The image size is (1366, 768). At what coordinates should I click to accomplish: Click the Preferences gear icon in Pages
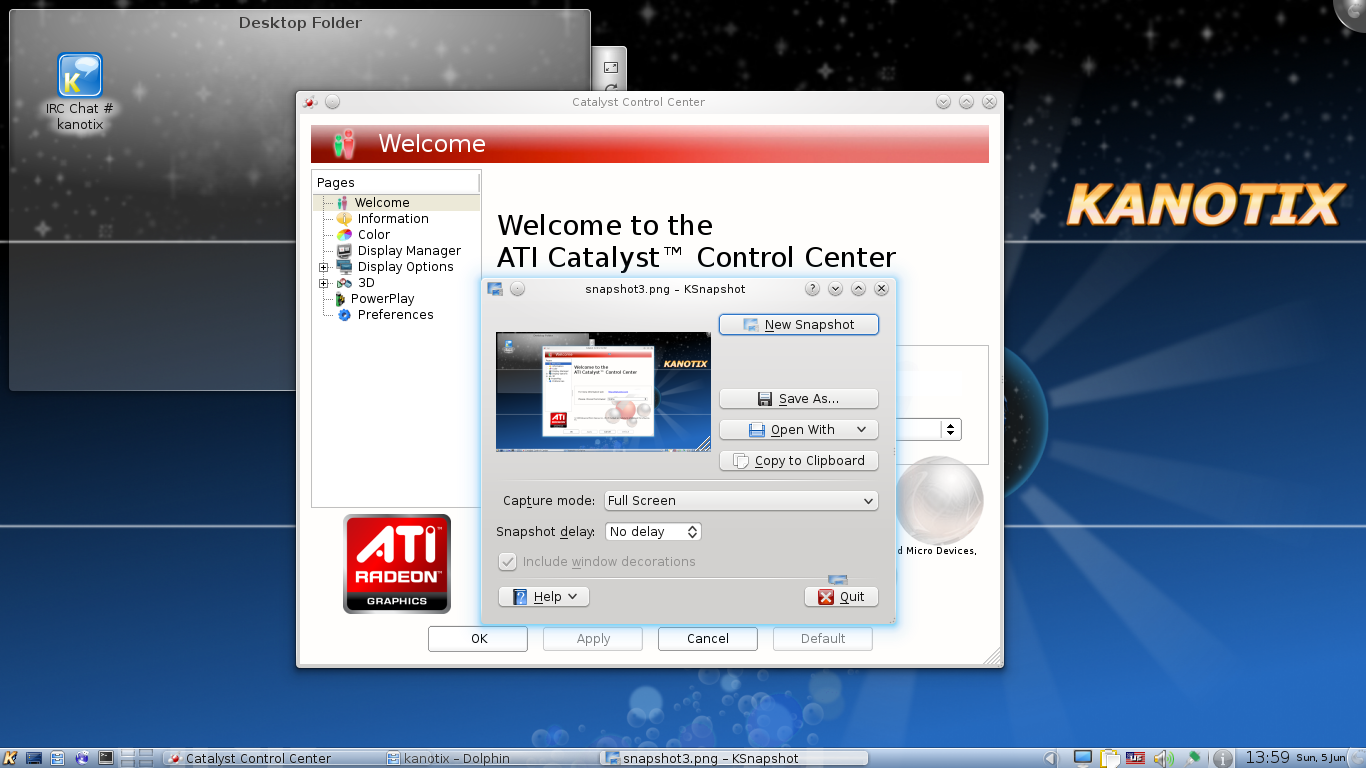(344, 315)
